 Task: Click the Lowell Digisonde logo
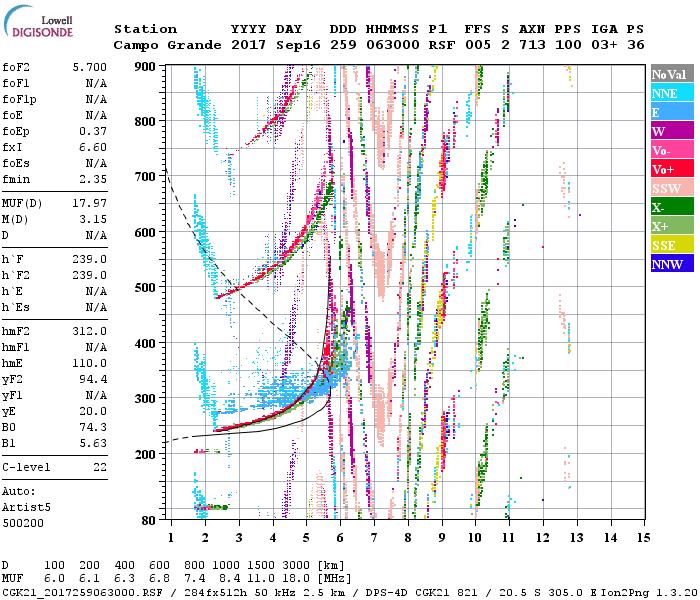pos(38,21)
